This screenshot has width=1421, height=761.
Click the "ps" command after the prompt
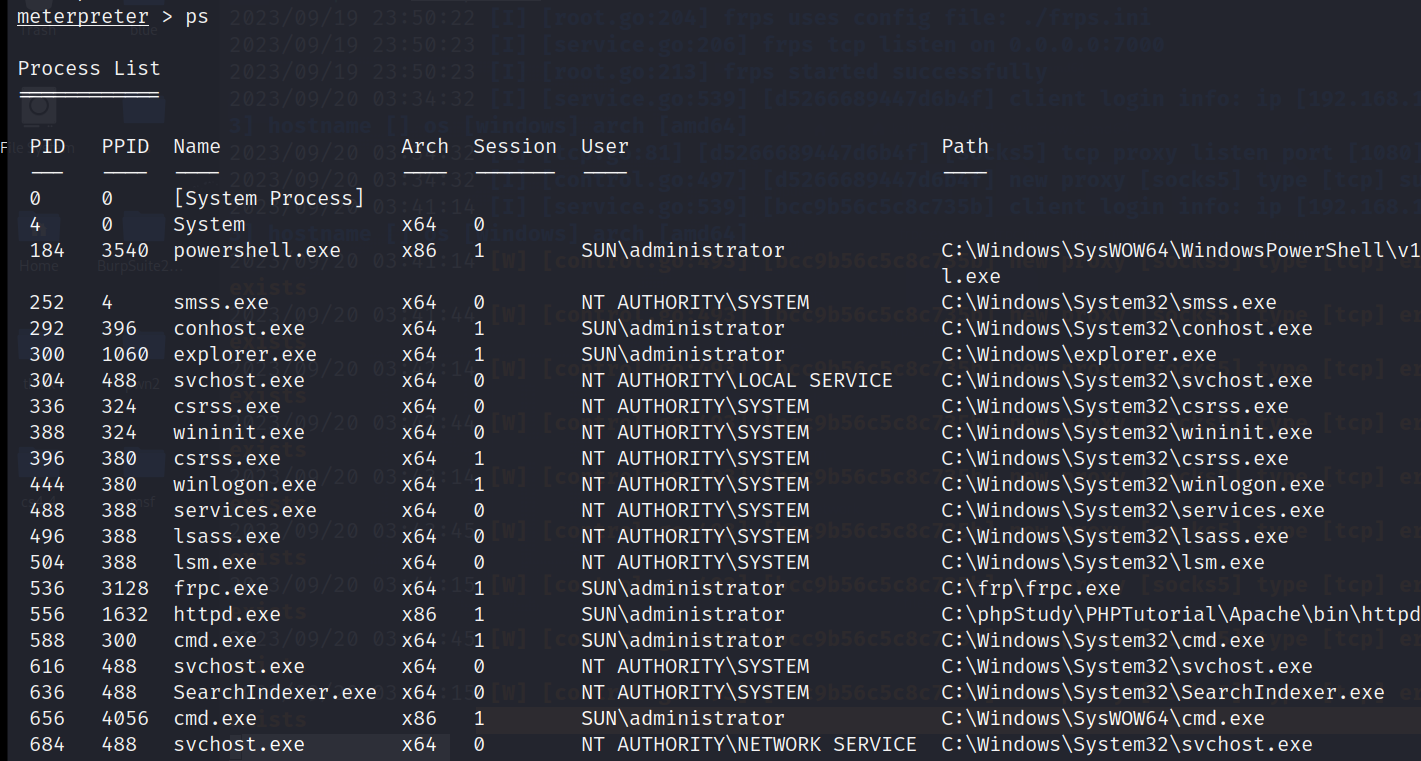tap(197, 18)
